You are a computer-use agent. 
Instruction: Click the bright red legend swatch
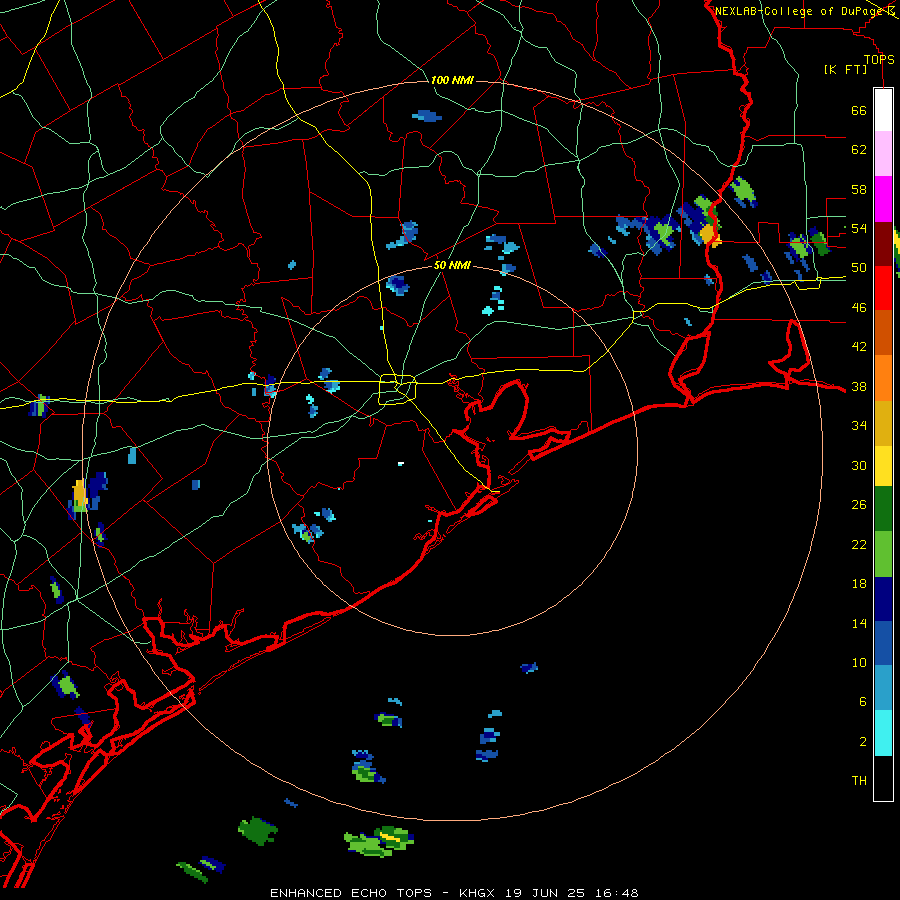pos(883,288)
